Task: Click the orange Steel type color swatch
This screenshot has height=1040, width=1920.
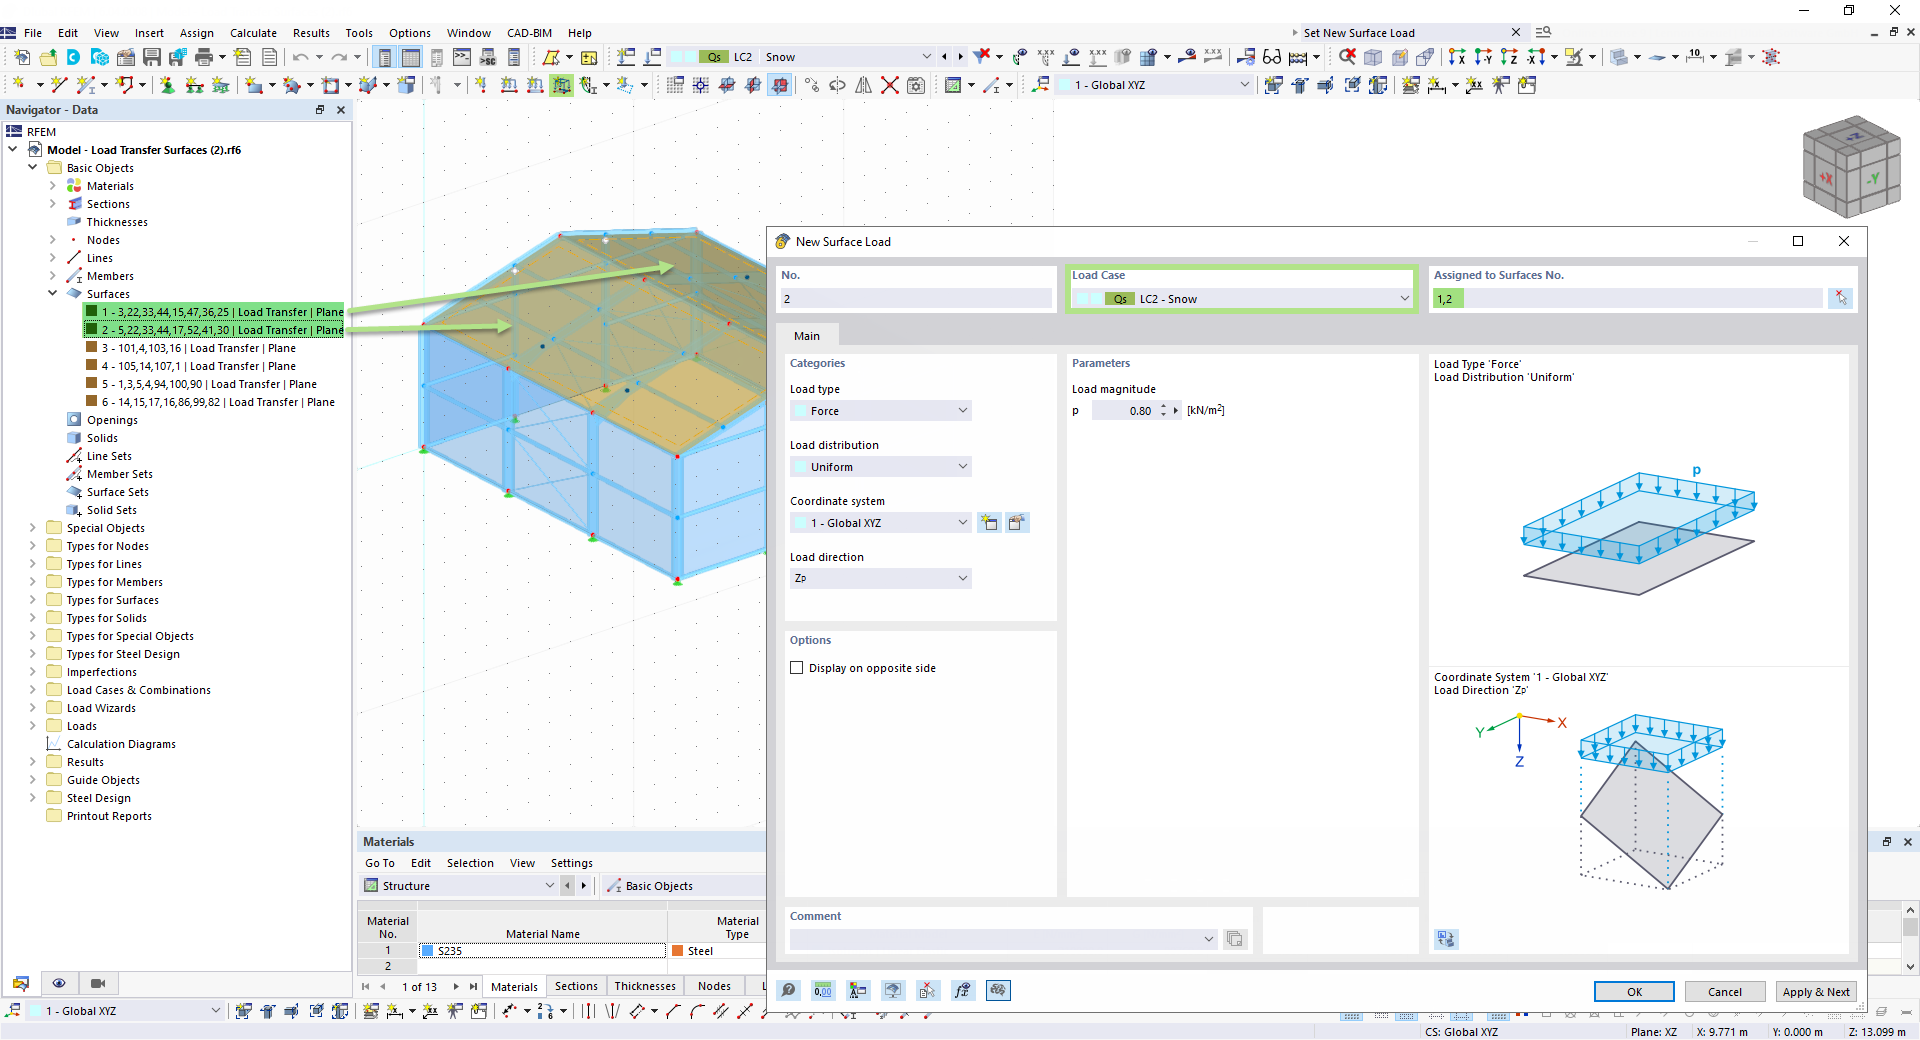Action: point(678,951)
